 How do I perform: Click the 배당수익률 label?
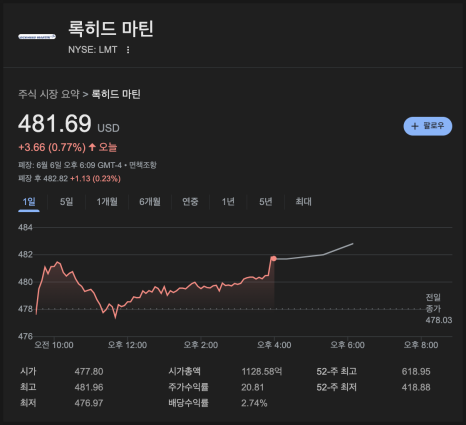coord(188,403)
